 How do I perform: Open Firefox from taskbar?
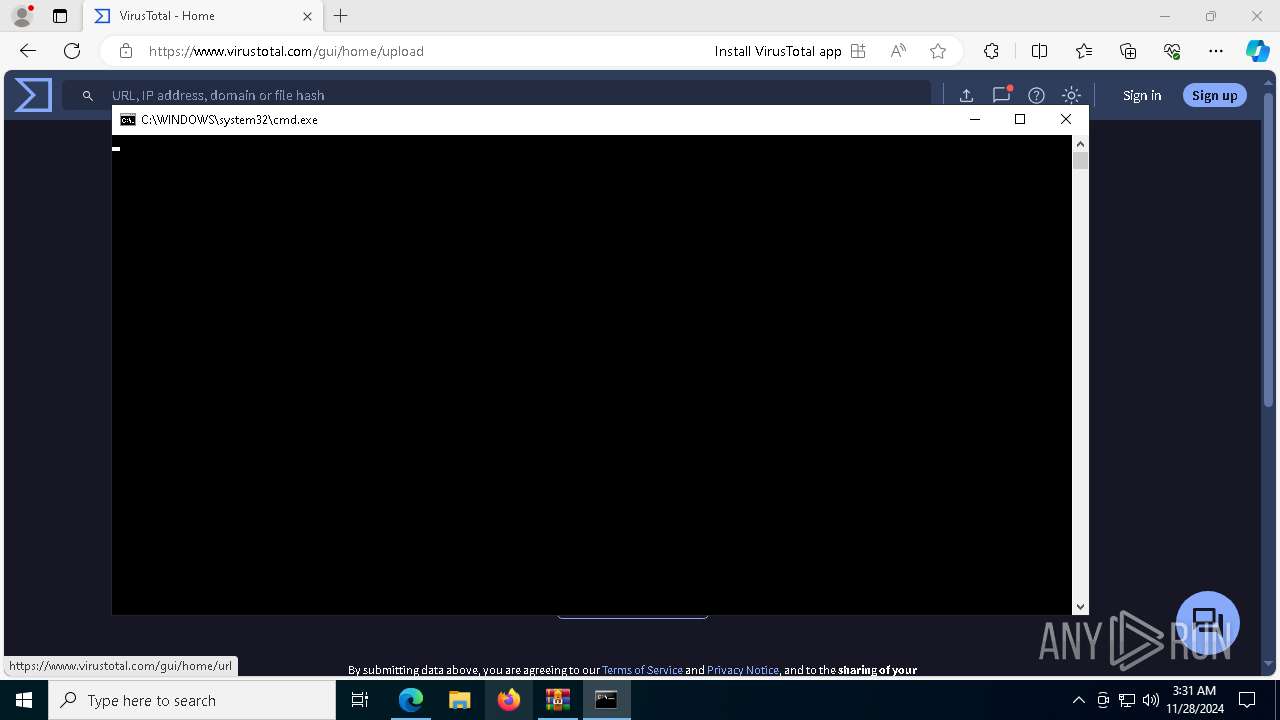click(x=508, y=700)
